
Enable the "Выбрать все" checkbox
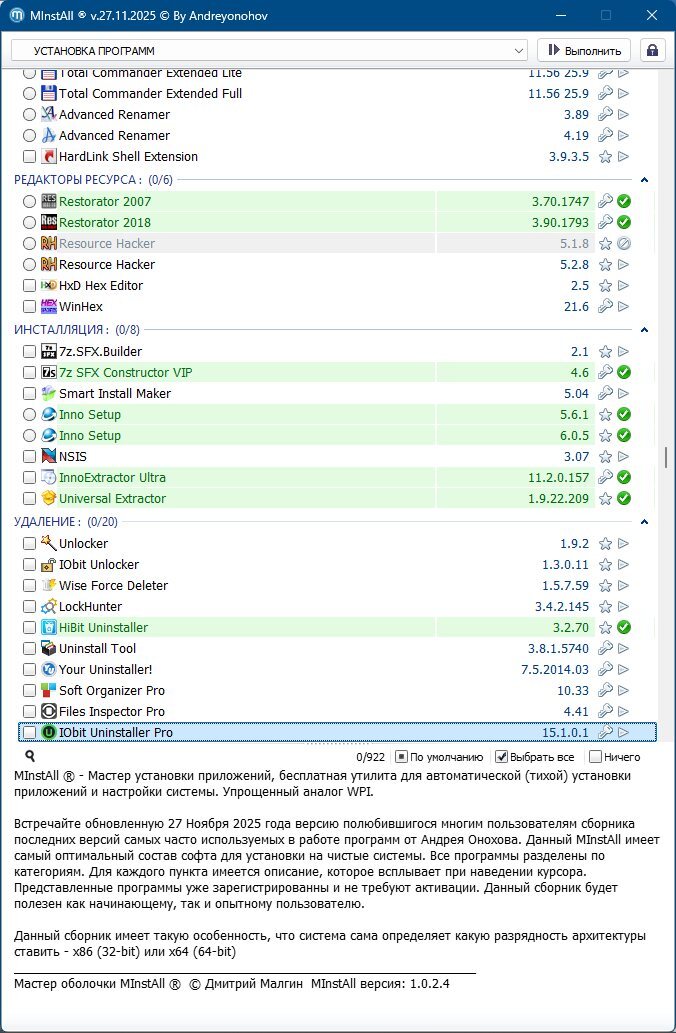[503, 757]
